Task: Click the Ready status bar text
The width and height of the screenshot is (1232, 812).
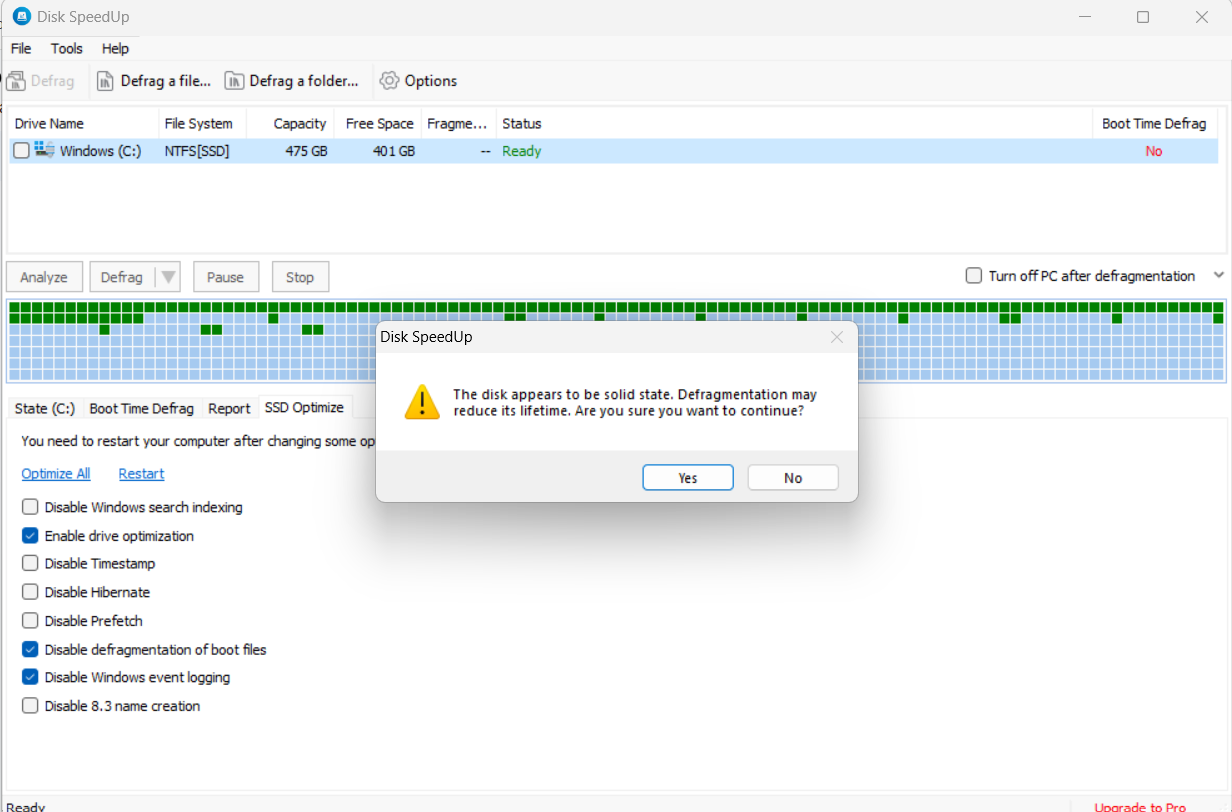Action: pos(26,806)
